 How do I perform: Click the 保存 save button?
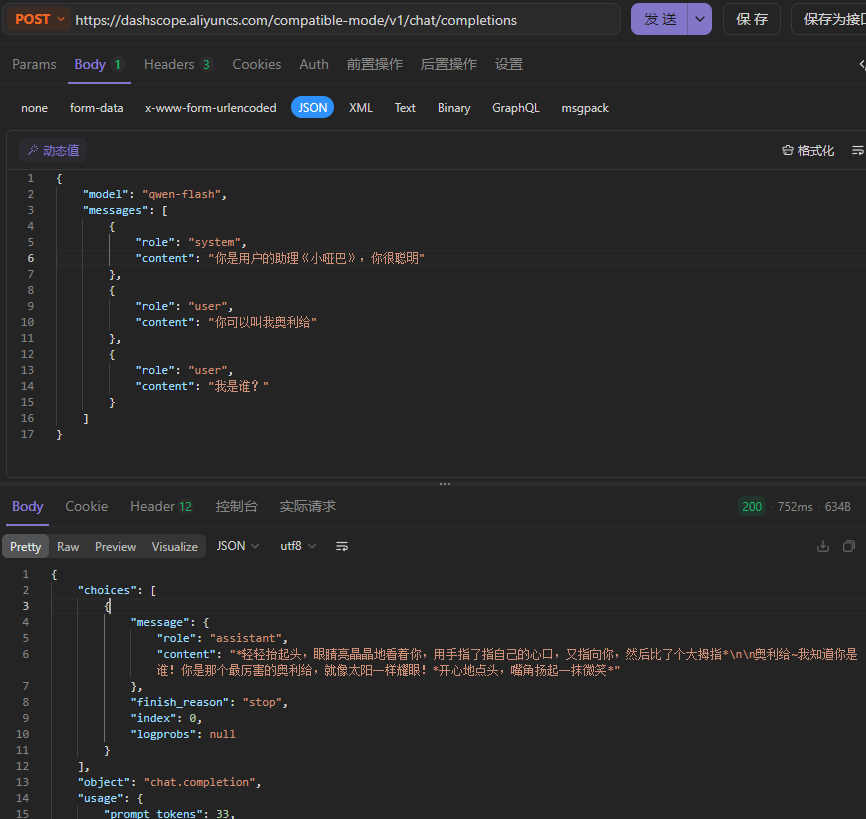752,19
